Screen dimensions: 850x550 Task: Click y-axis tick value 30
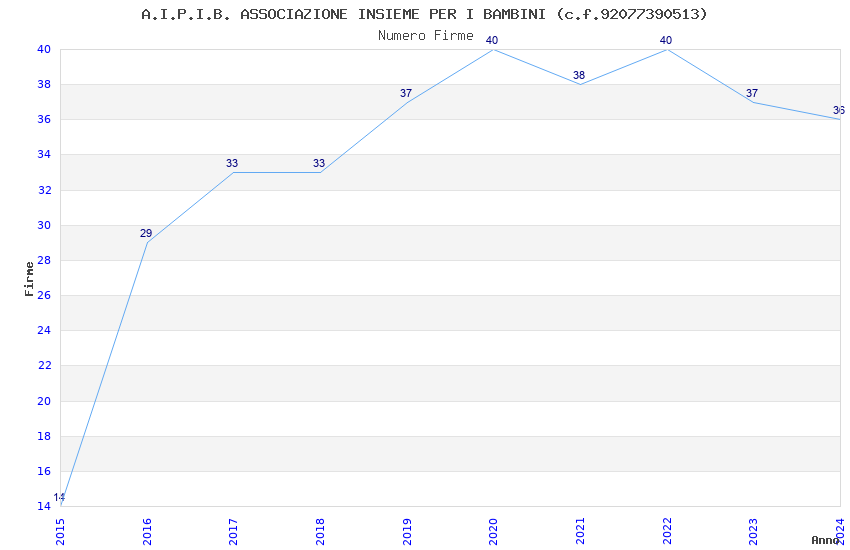[x=44, y=225]
